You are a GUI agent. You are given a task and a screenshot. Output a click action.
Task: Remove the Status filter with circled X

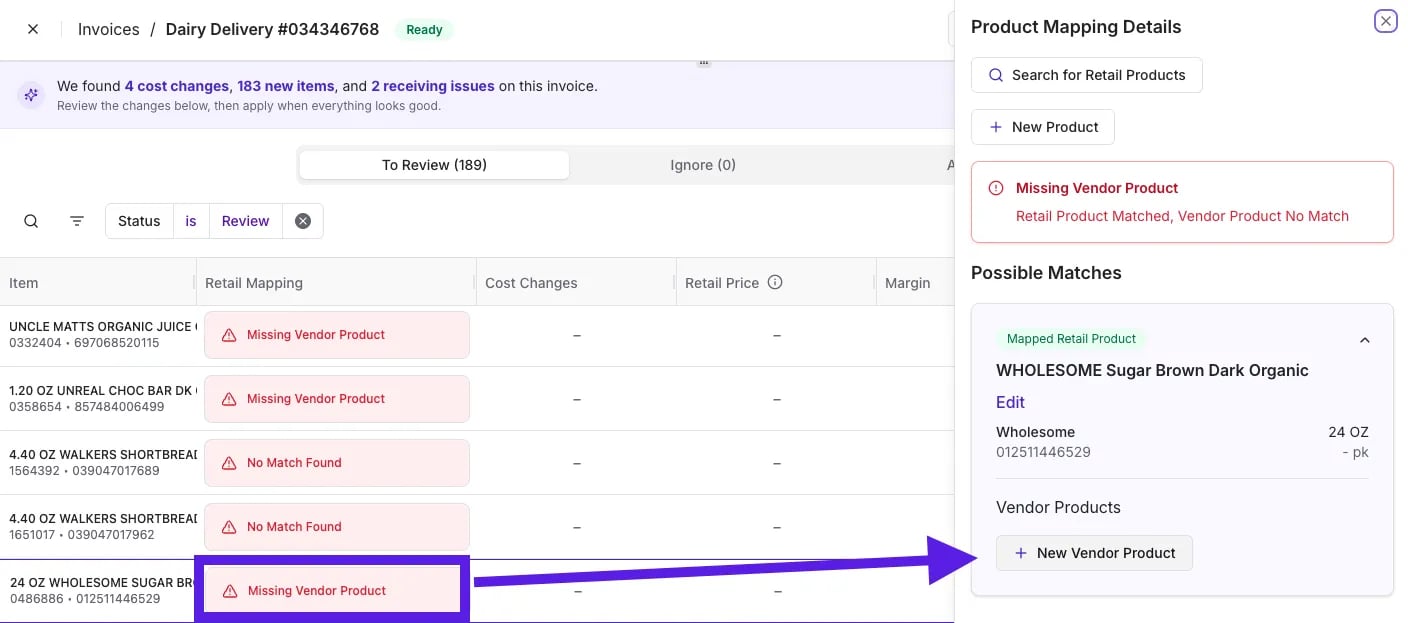point(303,221)
